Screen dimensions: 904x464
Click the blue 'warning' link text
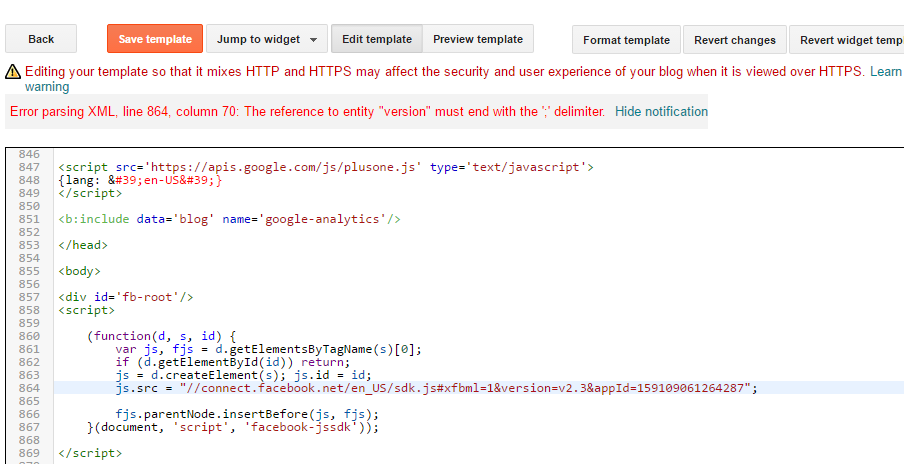(x=47, y=87)
